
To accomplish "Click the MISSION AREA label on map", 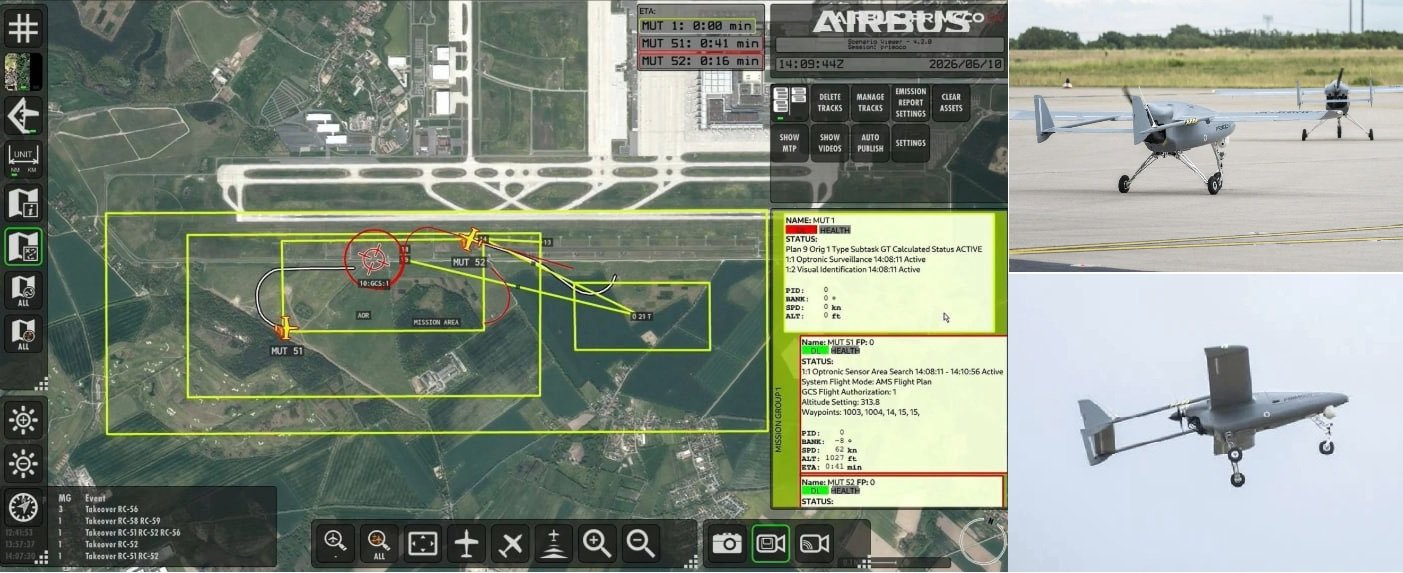I will pyautogui.click(x=436, y=322).
